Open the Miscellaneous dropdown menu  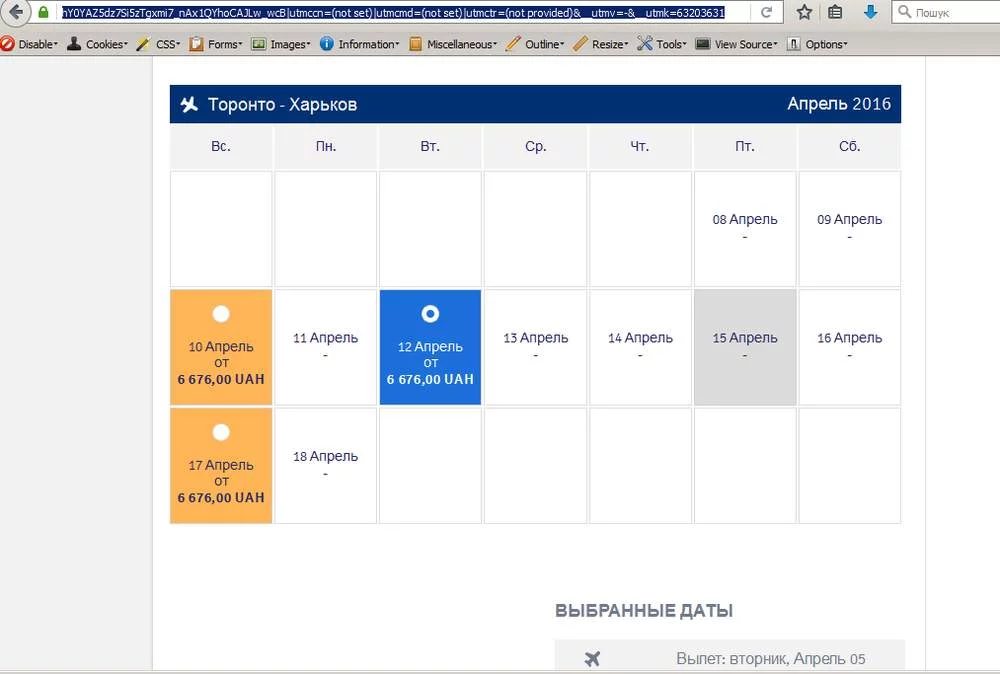[453, 44]
